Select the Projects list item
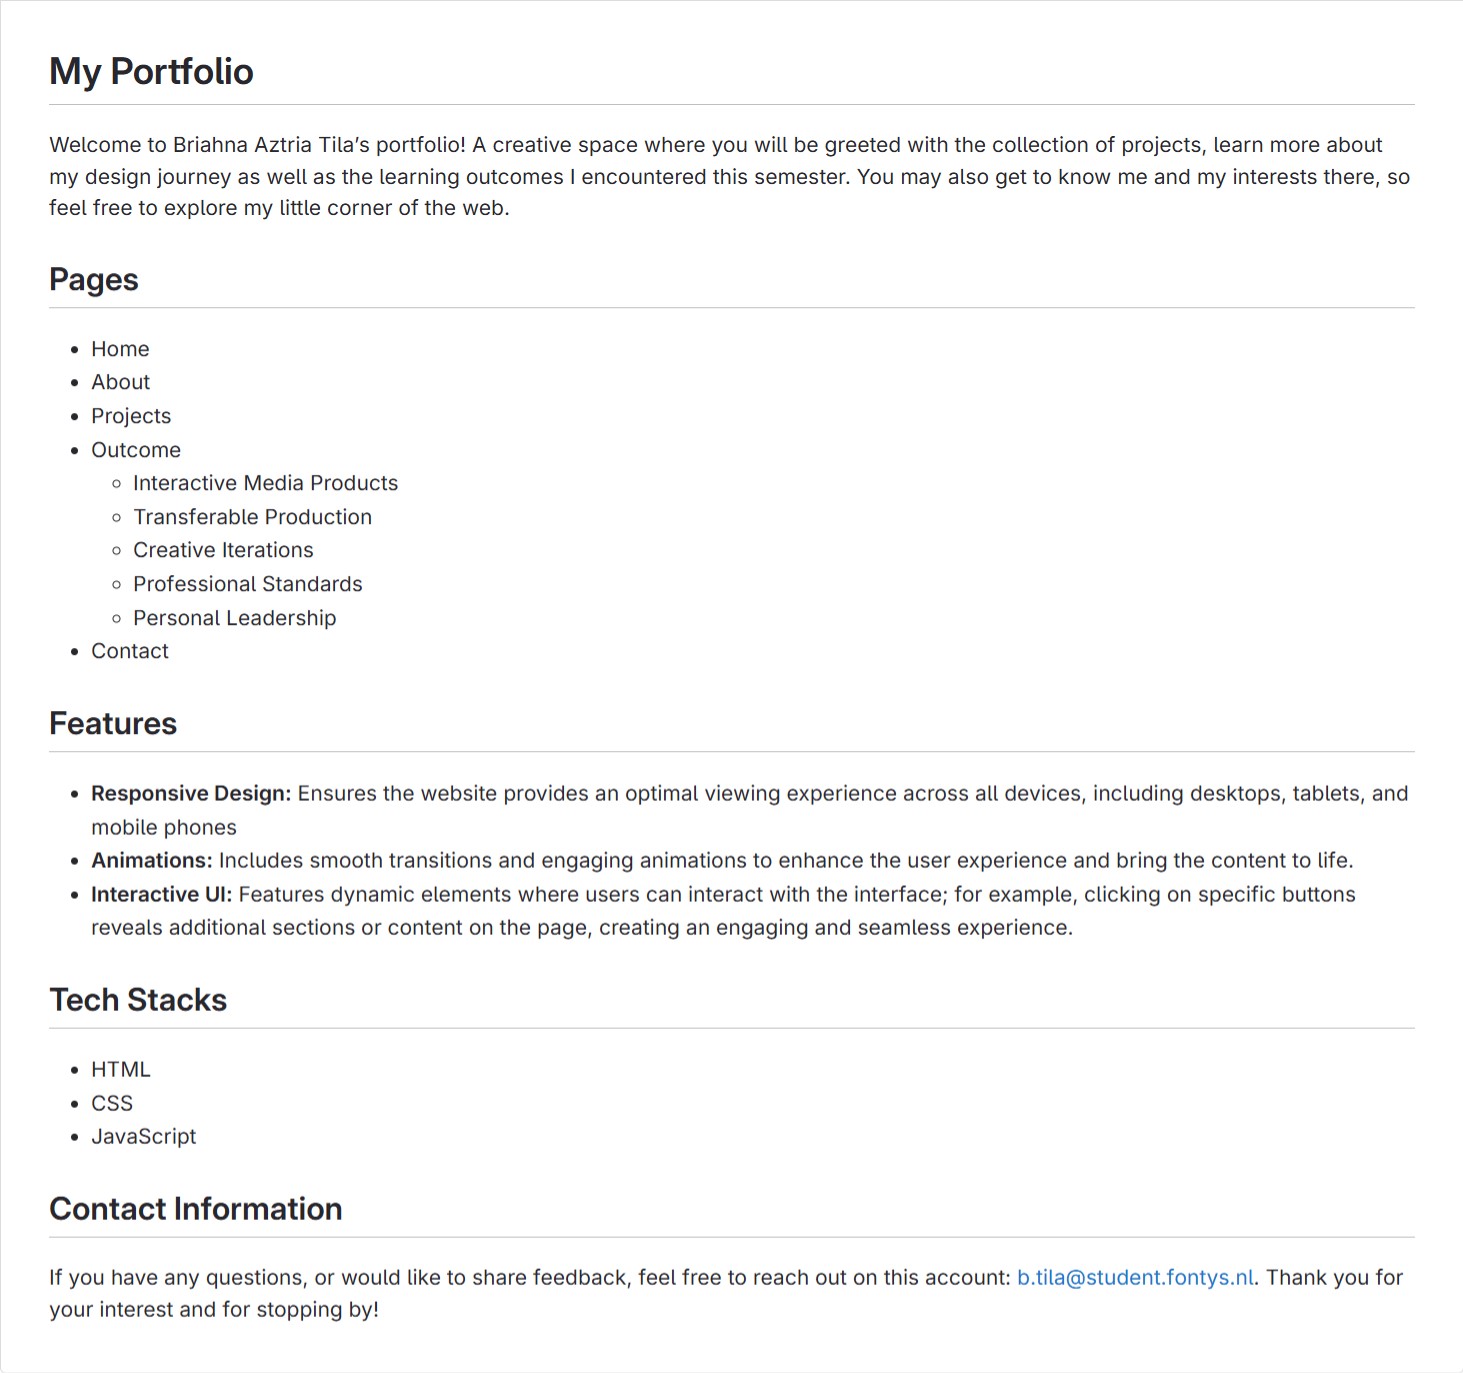The width and height of the screenshot is (1463, 1373). click(131, 416)
